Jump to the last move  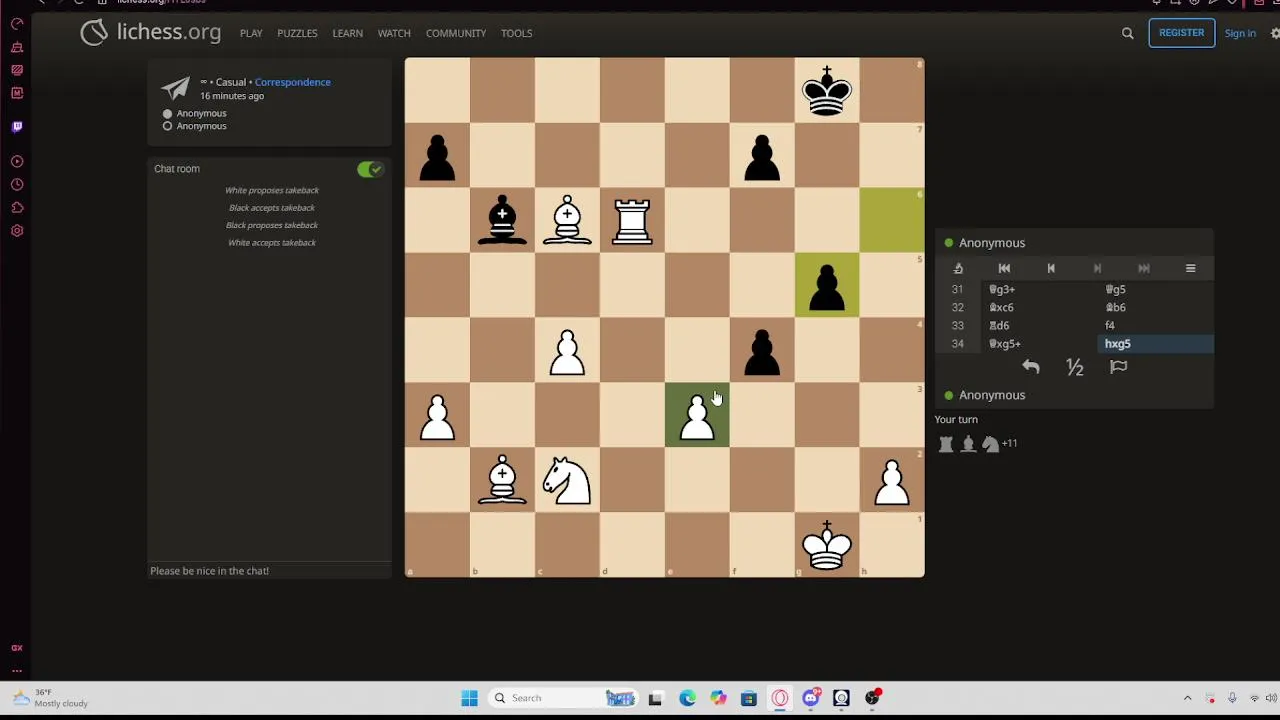(1144, 268)
